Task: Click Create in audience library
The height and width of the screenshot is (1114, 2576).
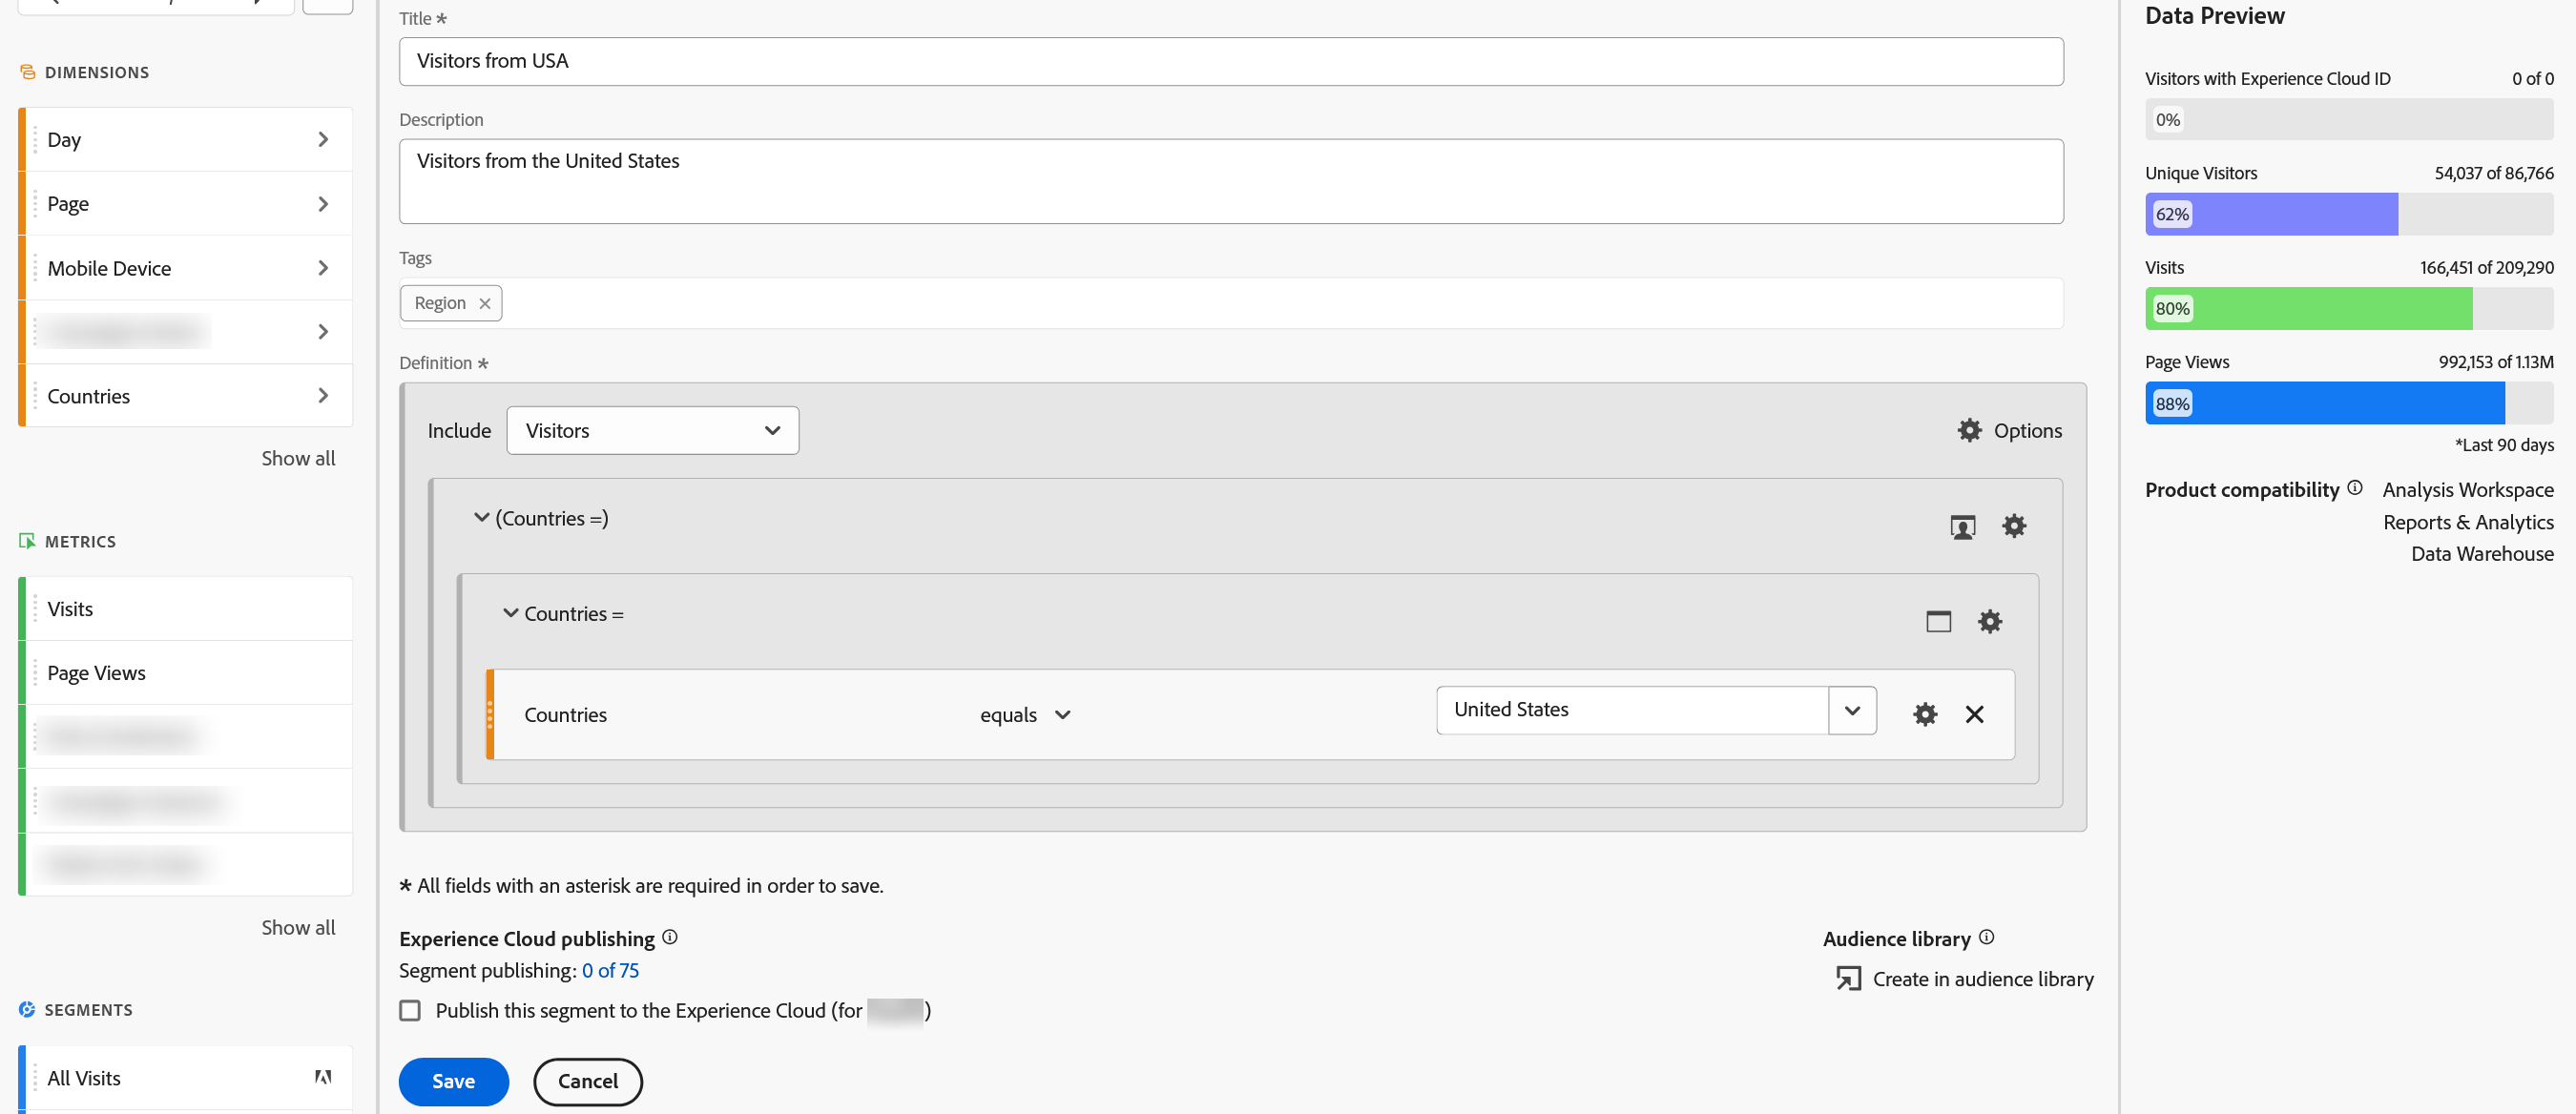Action: pos(1982,979)
